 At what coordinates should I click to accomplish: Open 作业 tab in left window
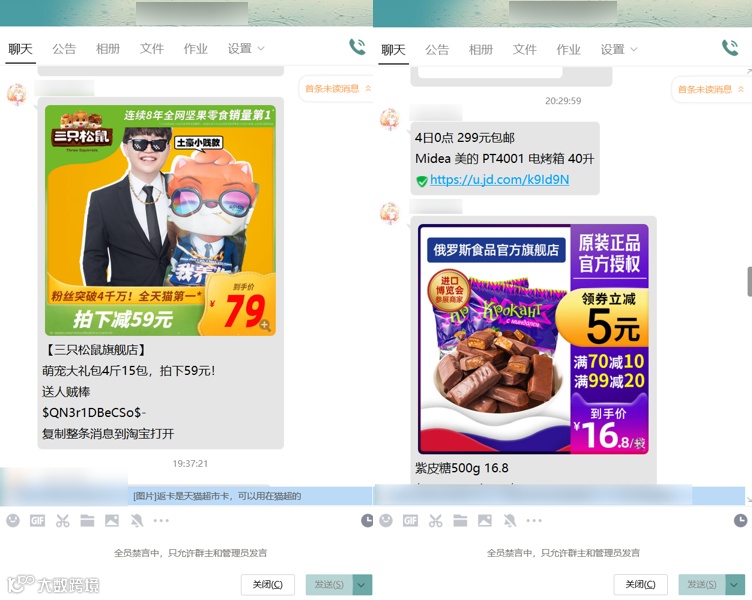(x=196, y=48)
